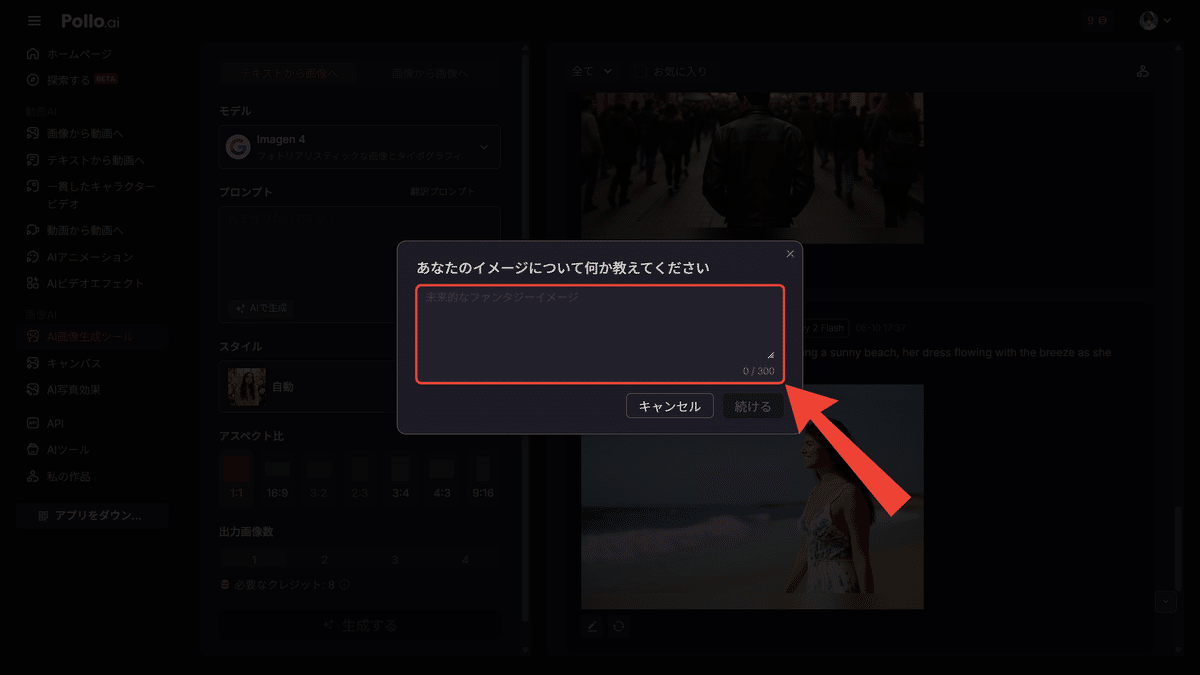The width and height of the screenshot is (1200, 675).
Task: Click the AIアニメーション sidebar icon
Action: point(33,257)
